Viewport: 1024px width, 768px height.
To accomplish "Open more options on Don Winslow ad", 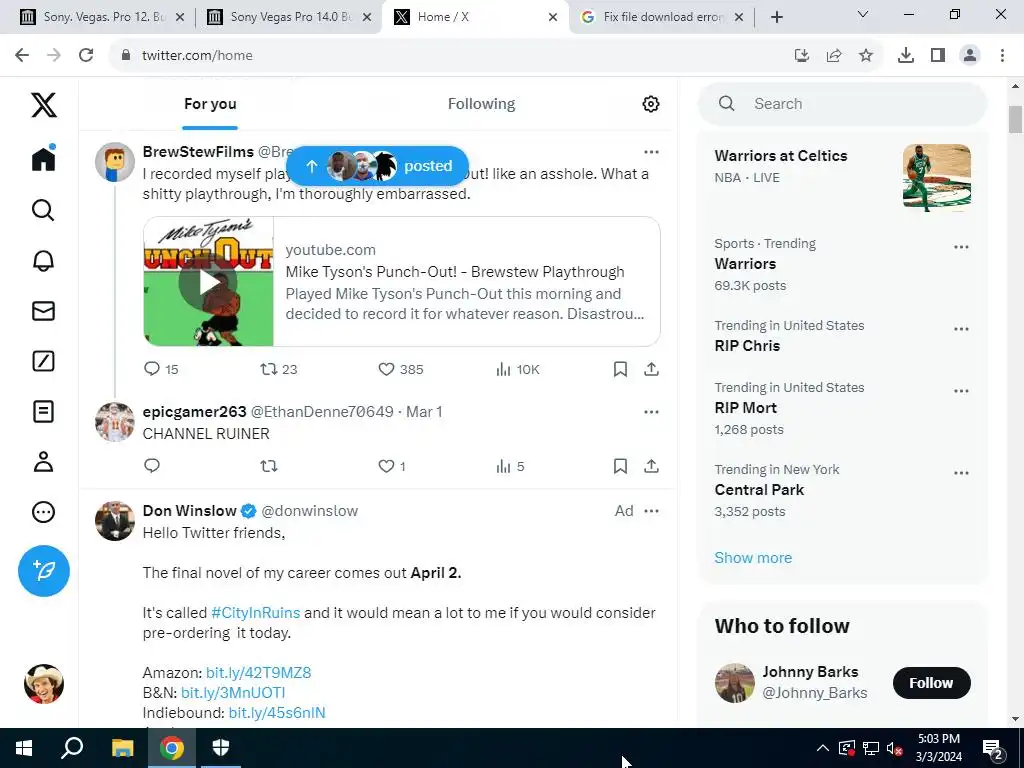I will tap(651, 511).
